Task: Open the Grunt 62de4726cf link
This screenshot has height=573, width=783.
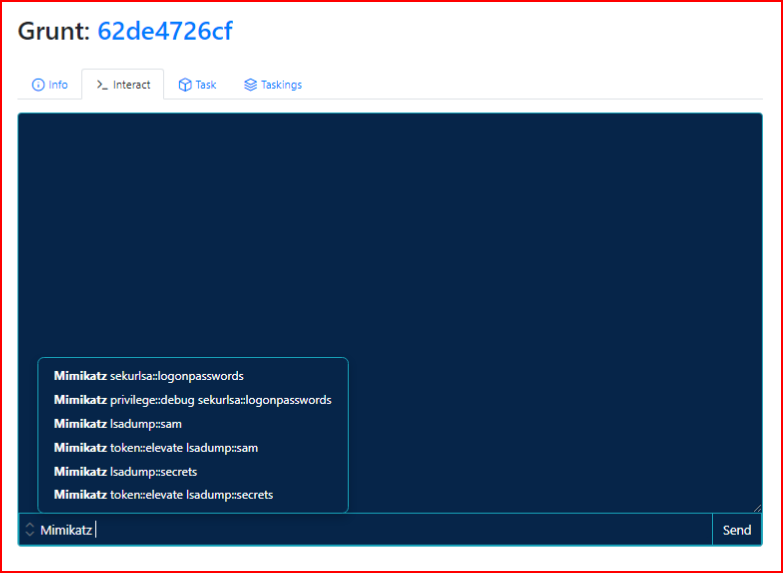Action: (165, 31)
